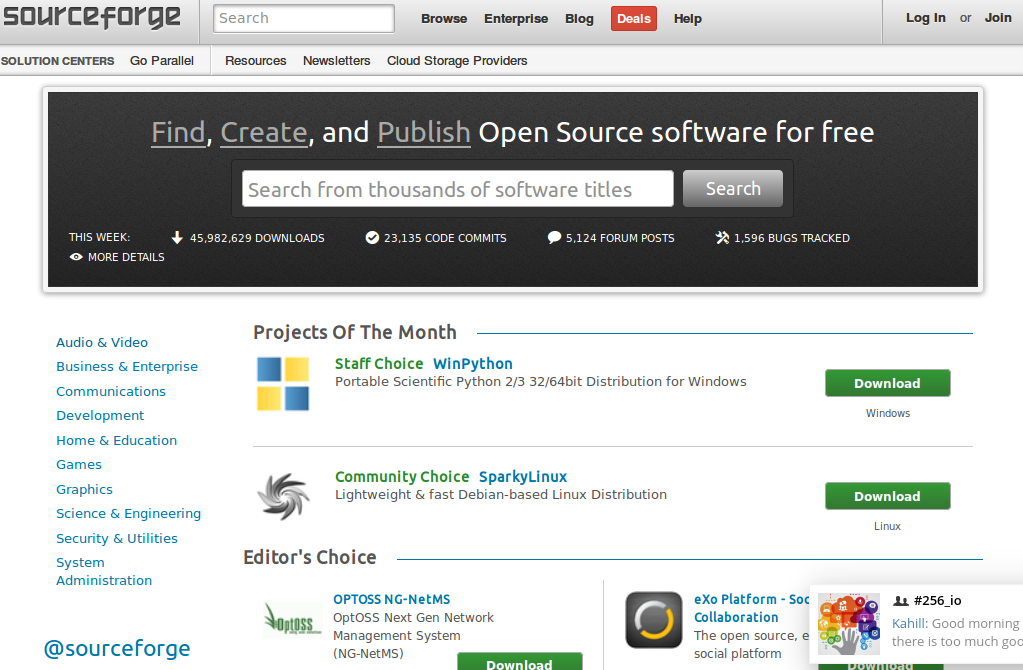Image resolution: width=1023 pixels, height=670 pixels.
Task: Click the #256_io chat thumbnail image
Action: 849,624
